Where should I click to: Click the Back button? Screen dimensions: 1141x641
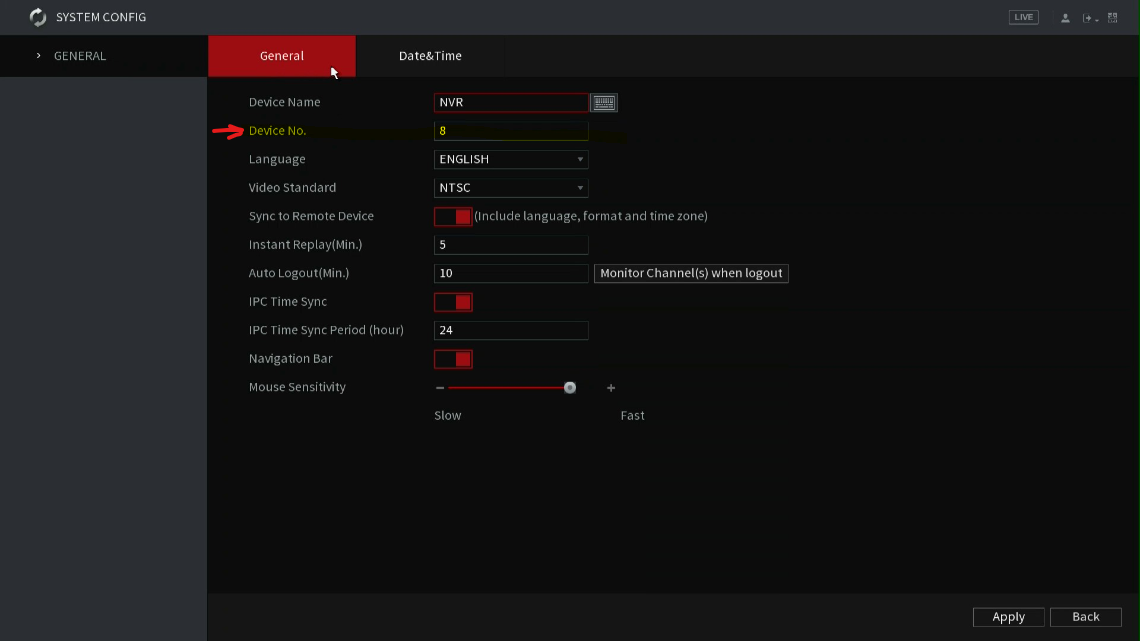click(1086, 616)
